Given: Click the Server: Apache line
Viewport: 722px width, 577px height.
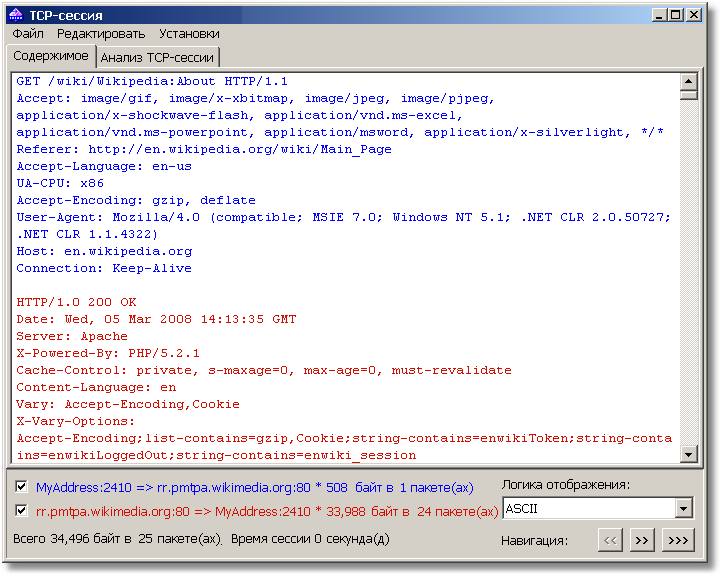Looking at the screenshot, I should tap(72, 336).
